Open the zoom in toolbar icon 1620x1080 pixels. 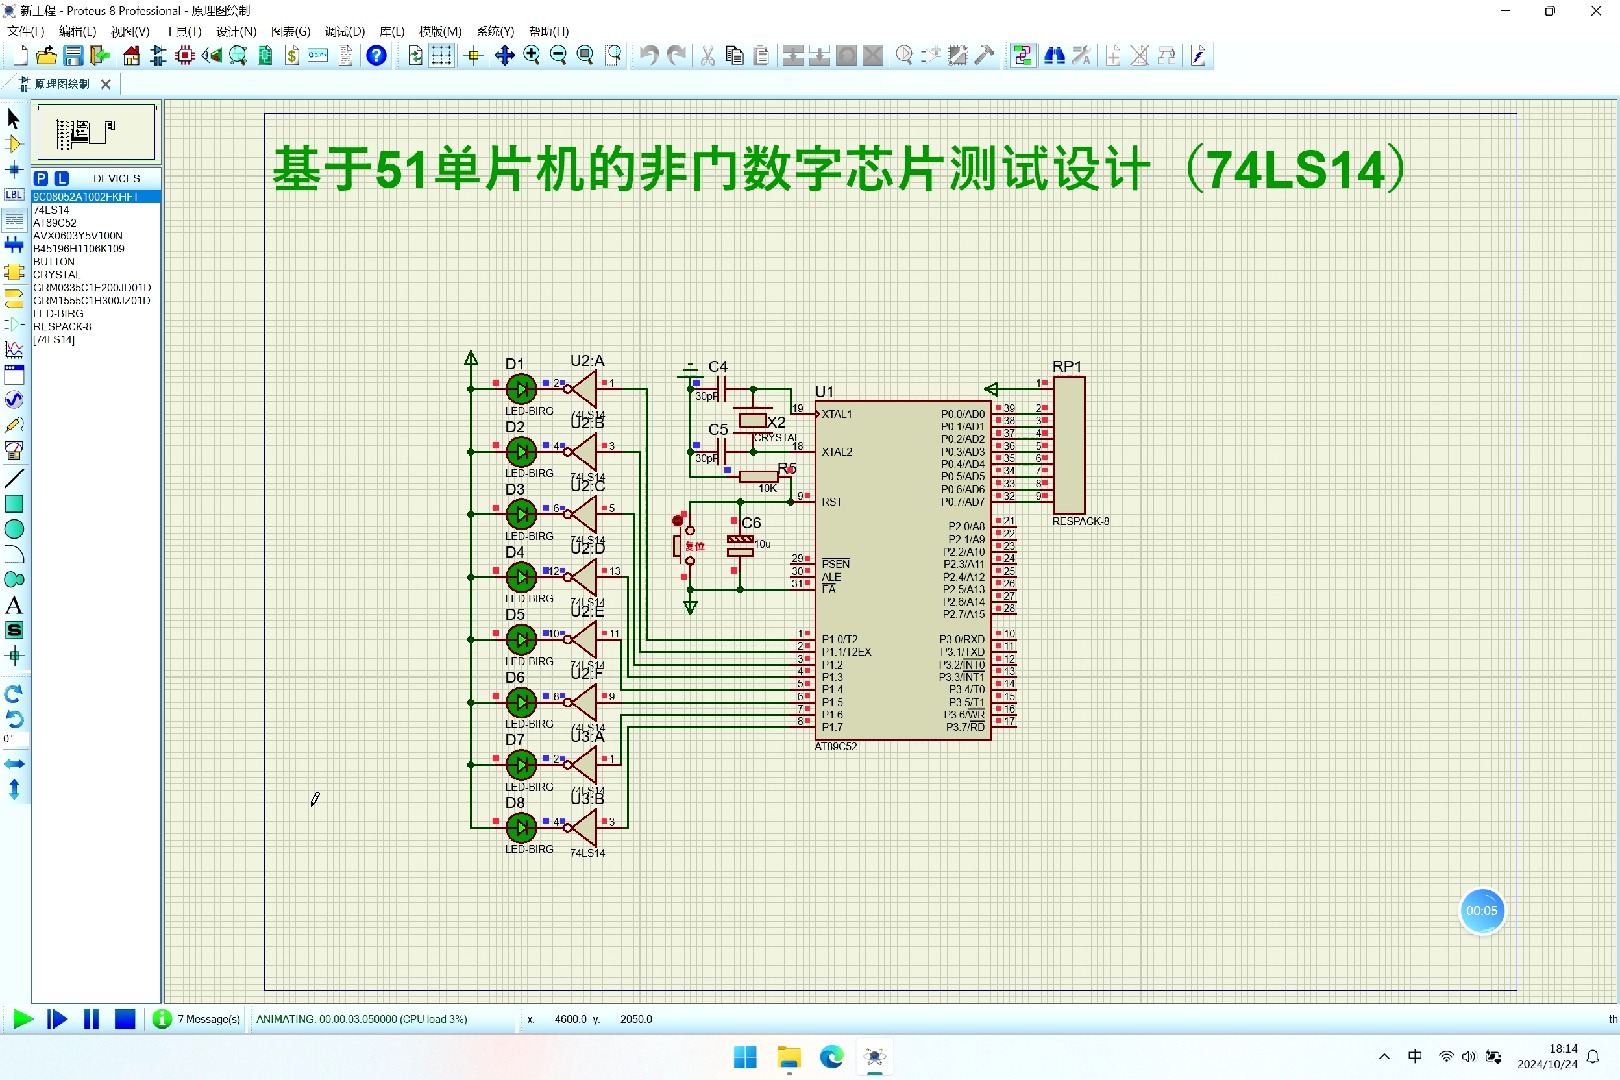[530, 56]
